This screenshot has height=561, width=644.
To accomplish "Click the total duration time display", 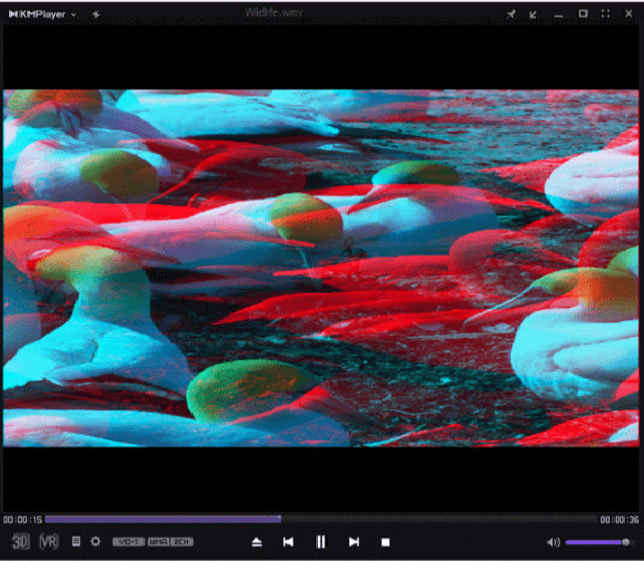I will tap(619, 520).
